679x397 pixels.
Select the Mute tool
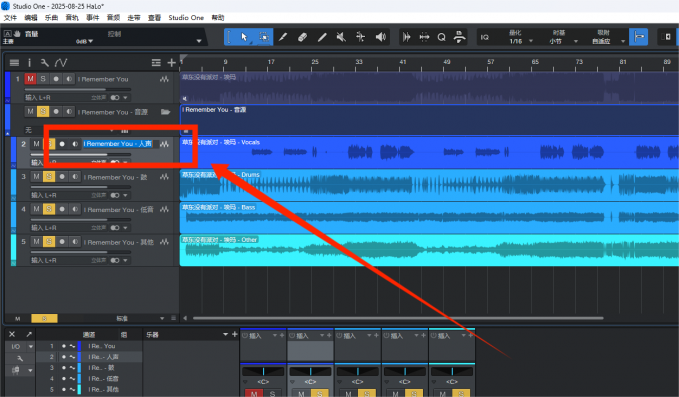pyautogui.click(x=341, y=37)
